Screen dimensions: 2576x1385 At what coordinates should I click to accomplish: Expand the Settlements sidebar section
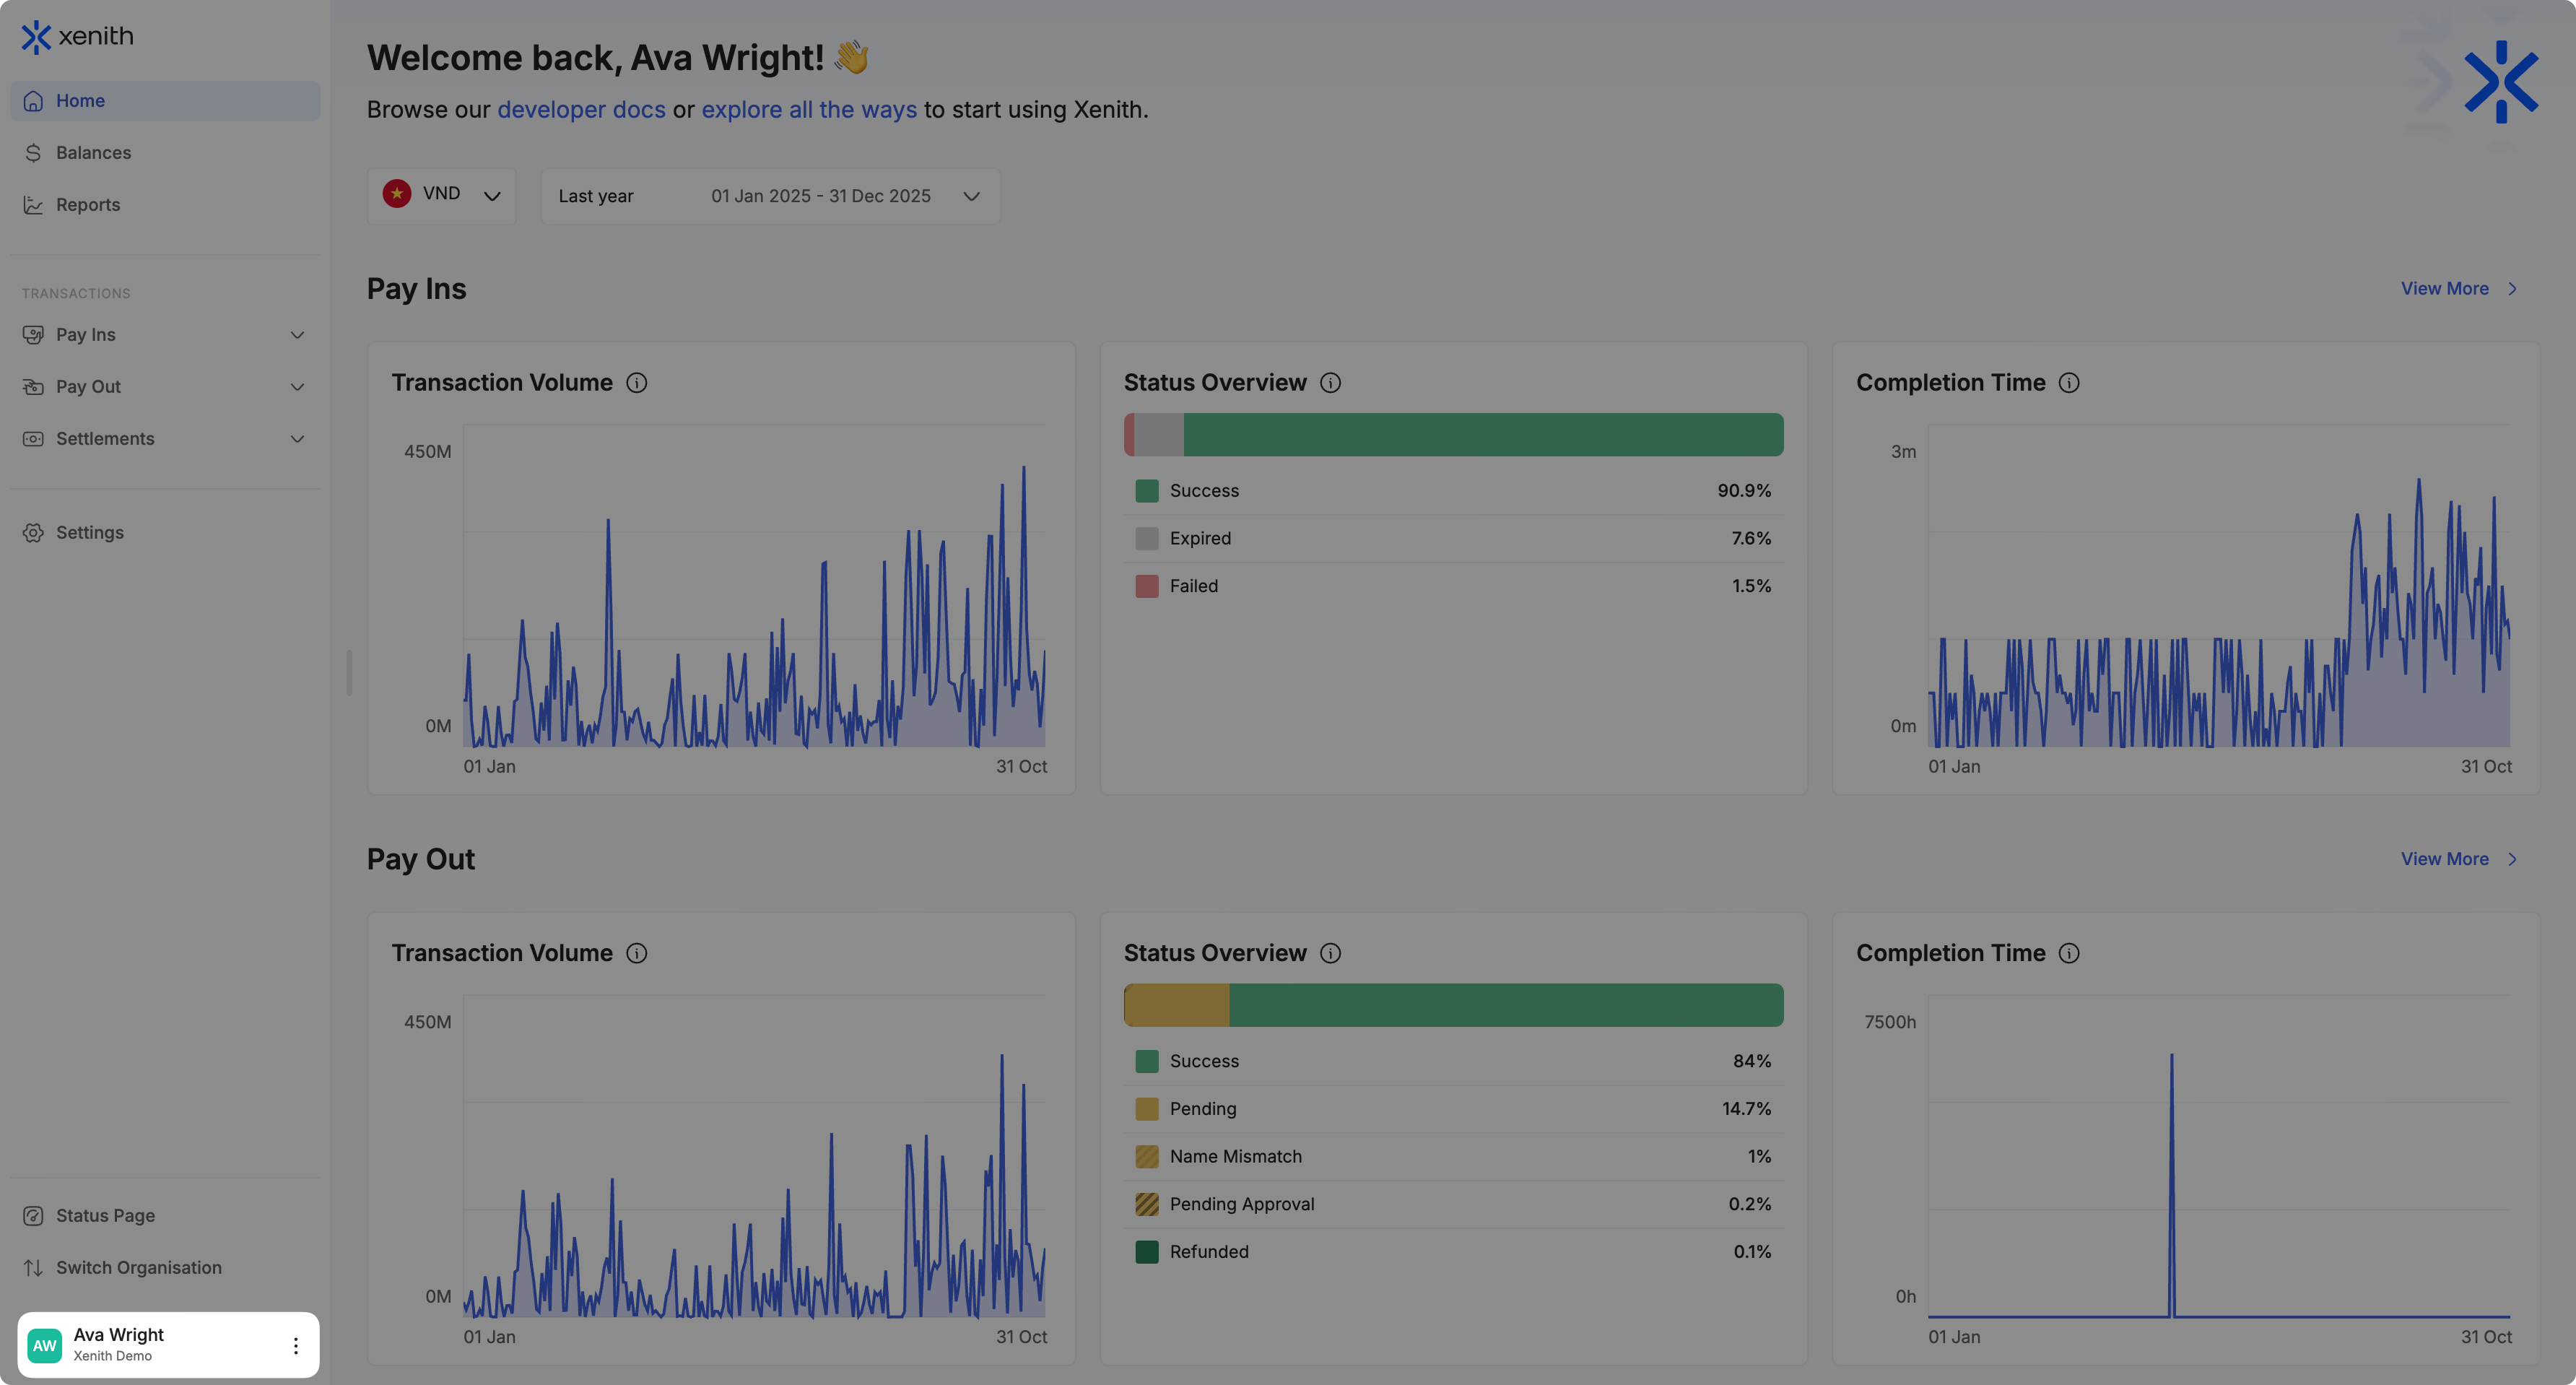point(165,439)
